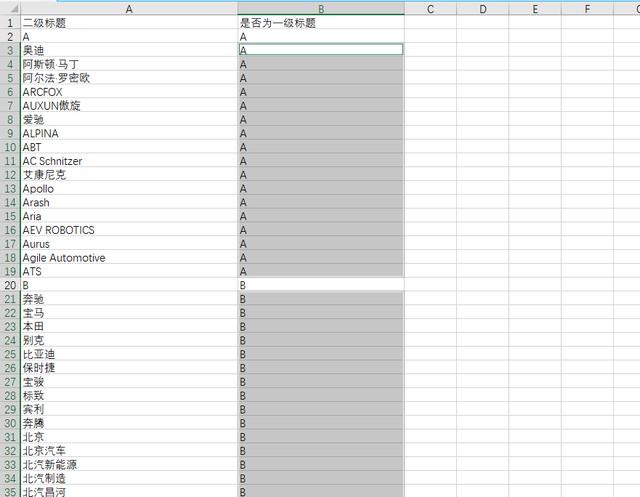Select column E header

pyautogui.click(x=535, y=9)
